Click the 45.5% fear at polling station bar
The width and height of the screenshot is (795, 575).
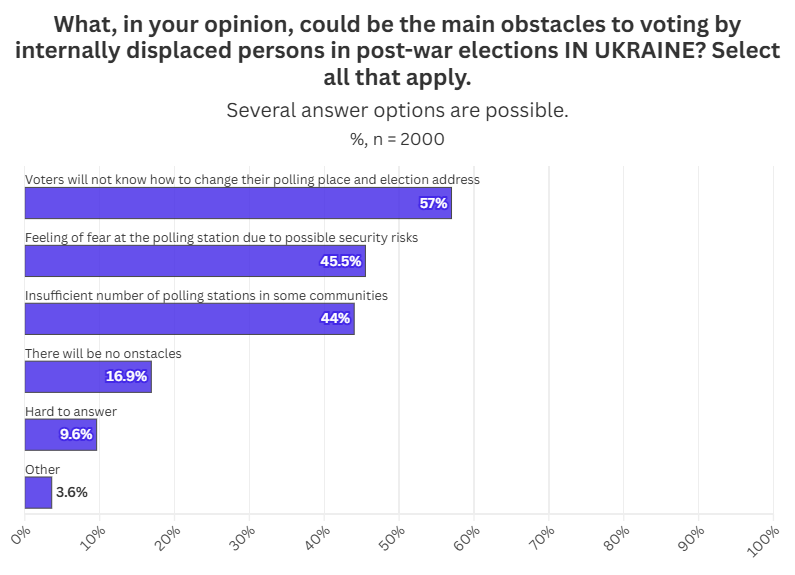pyautogui.click(x=195, y=261)
